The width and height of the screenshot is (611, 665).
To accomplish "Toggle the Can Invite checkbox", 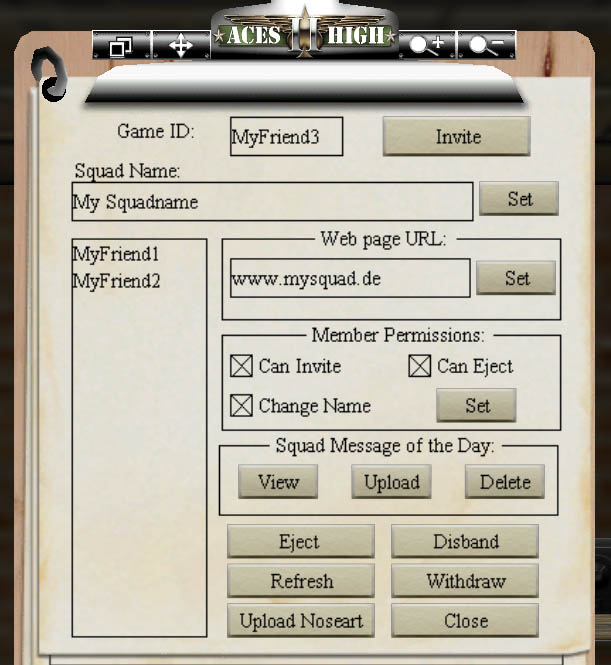I will pos(241,366).
